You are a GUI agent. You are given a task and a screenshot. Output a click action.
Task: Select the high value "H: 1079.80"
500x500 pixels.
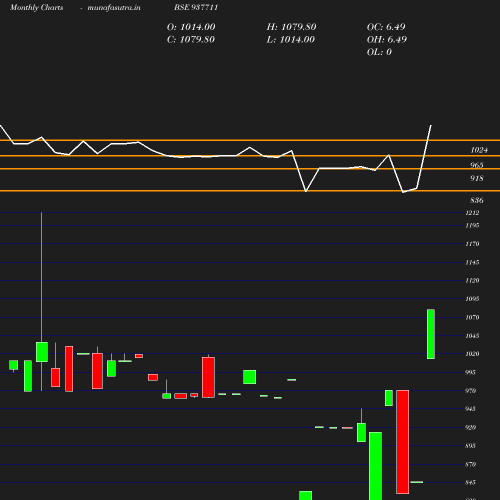point(291,27)
